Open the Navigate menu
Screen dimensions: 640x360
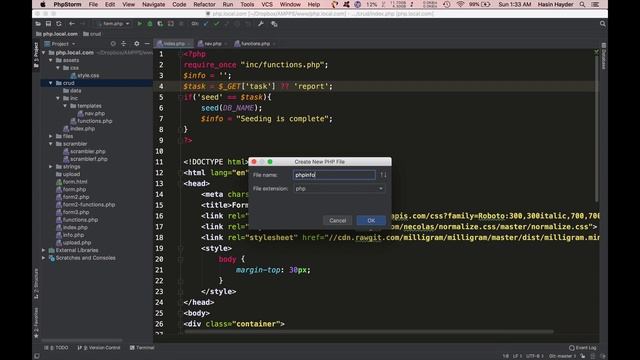tap(153, 4)
